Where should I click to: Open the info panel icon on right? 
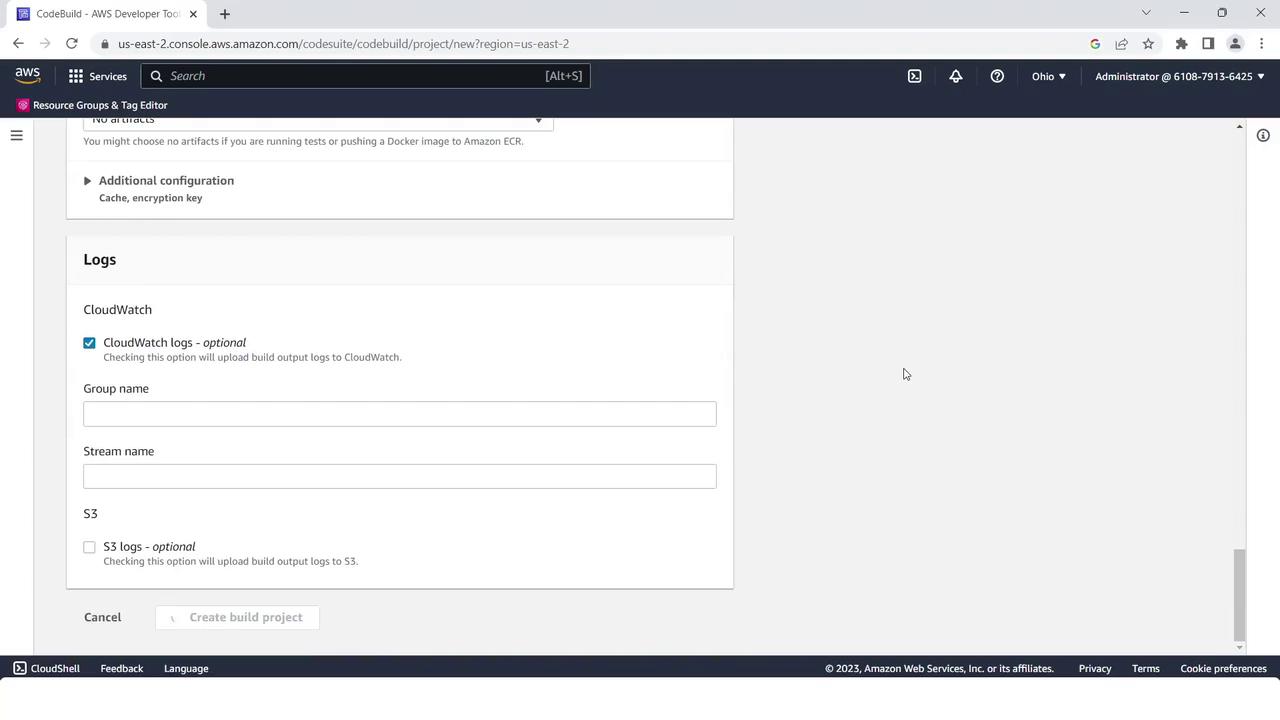pos(1263,135)
